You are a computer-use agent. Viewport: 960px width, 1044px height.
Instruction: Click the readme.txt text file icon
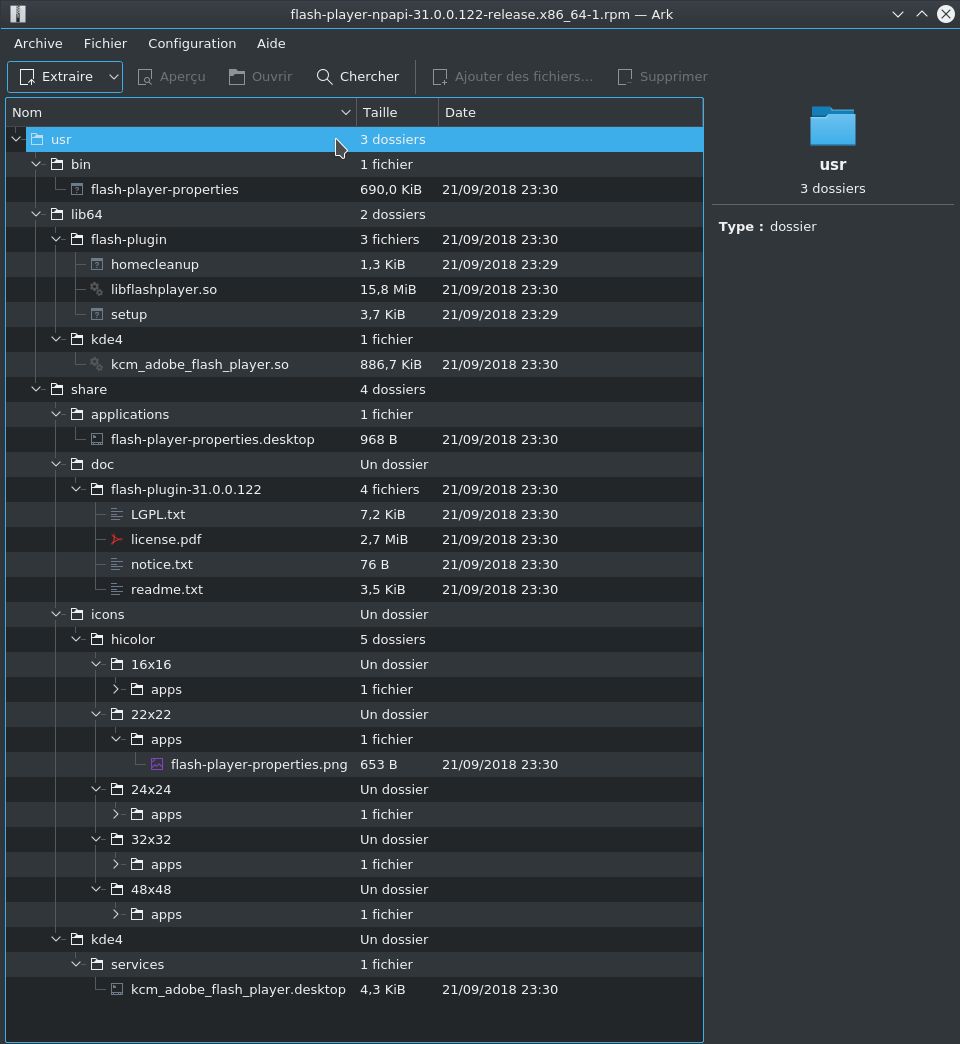[117, 589]
